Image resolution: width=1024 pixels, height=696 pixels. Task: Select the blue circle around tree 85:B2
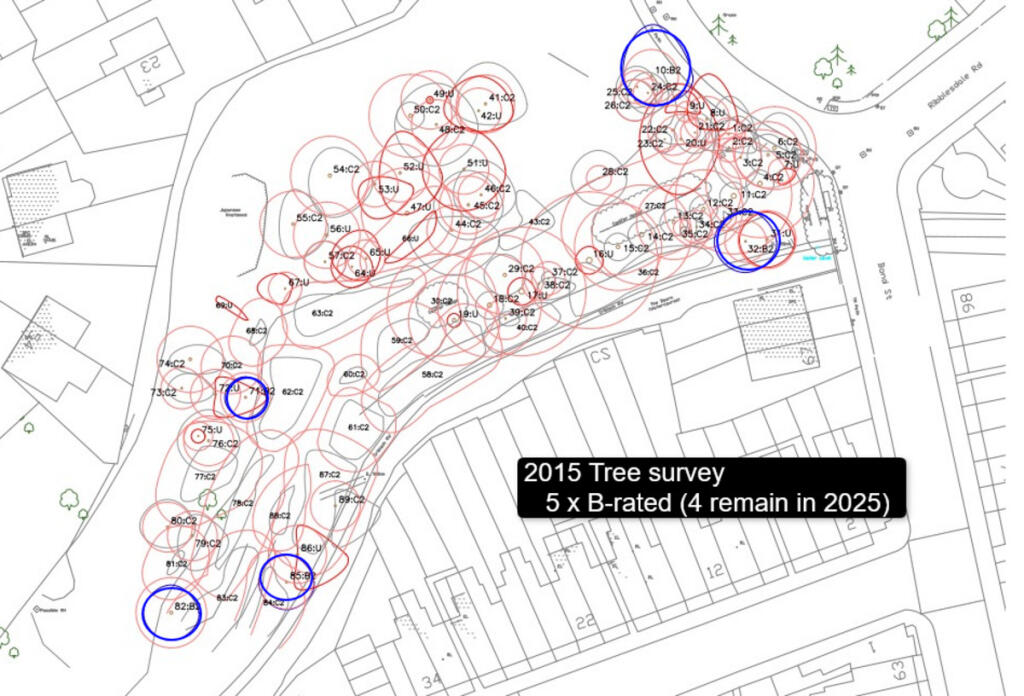point(287,577)
